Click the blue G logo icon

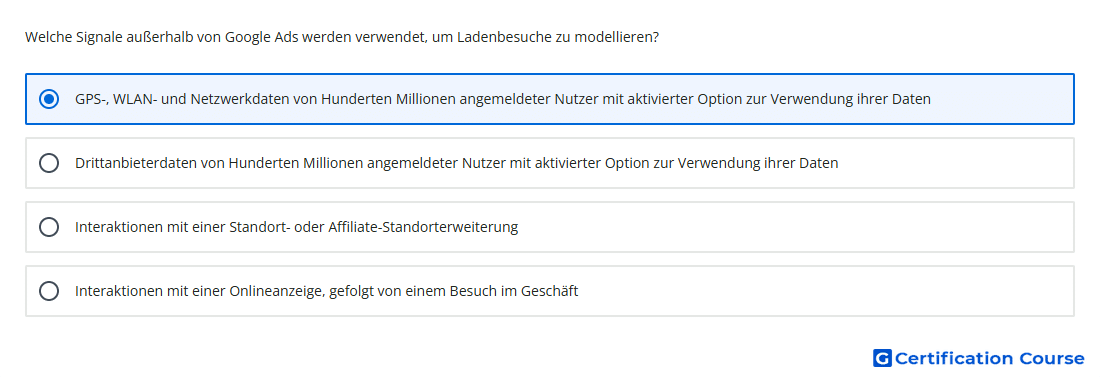click(882, 359)
